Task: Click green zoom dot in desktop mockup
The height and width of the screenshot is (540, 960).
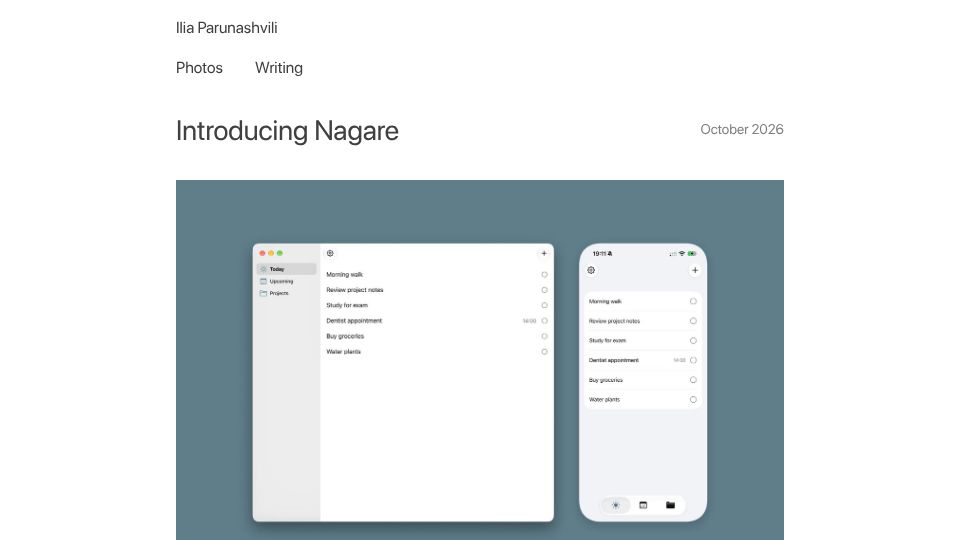Action: (280, 253)
